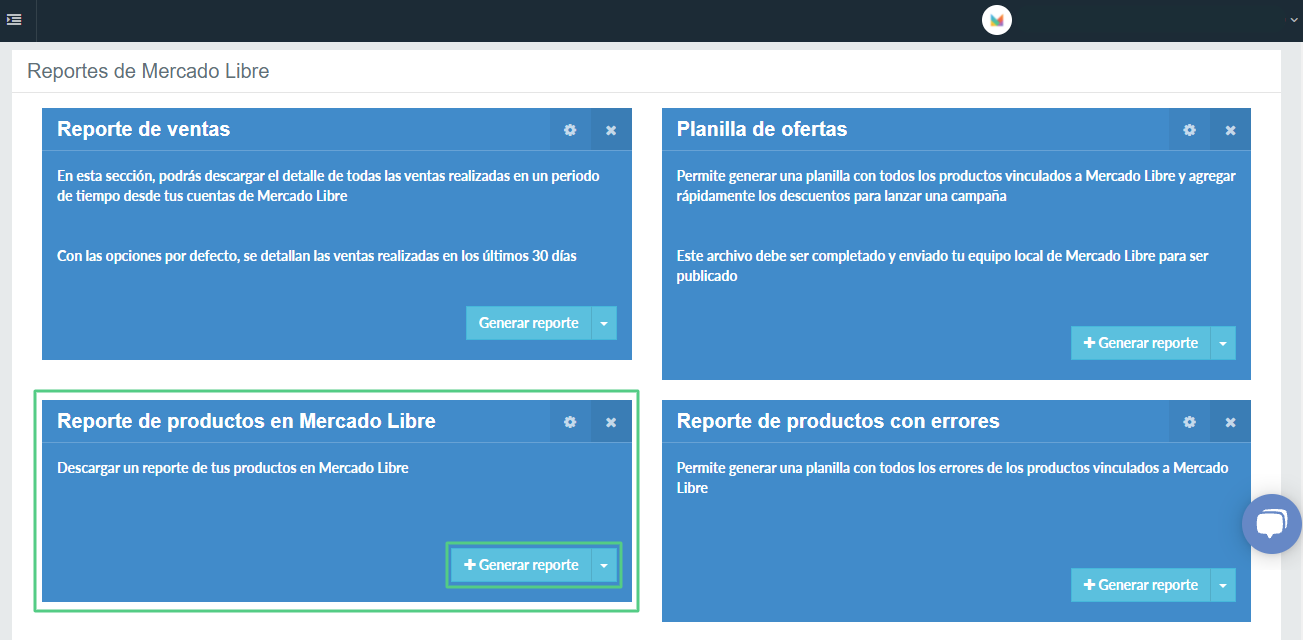Open settings gear on Planilla de ofertas
The height and width of the screenshot is (640, 1303).
[1189, 130]
